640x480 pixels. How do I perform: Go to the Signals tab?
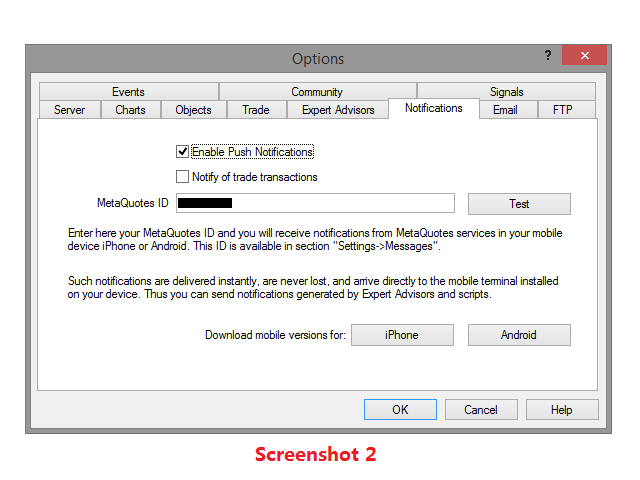pos(506,91)
